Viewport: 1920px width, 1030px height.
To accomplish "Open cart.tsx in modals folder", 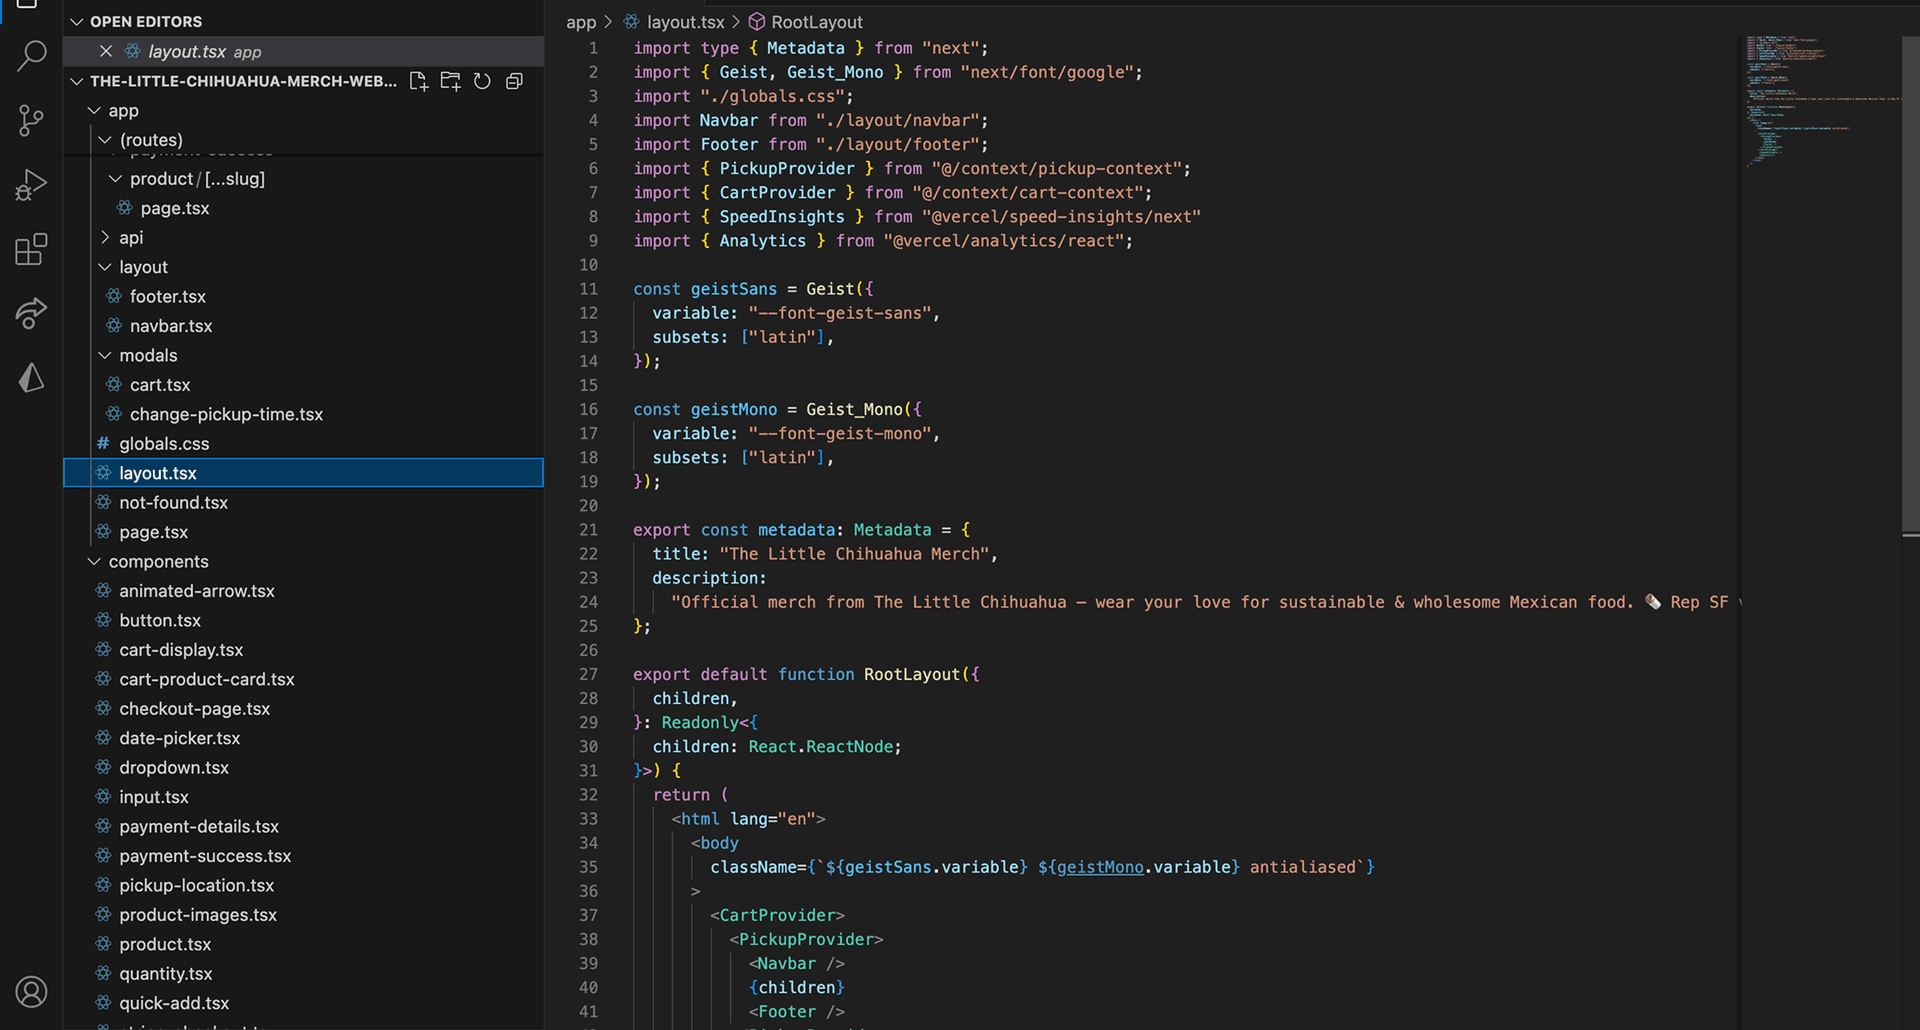I will (x=304, y=385).
